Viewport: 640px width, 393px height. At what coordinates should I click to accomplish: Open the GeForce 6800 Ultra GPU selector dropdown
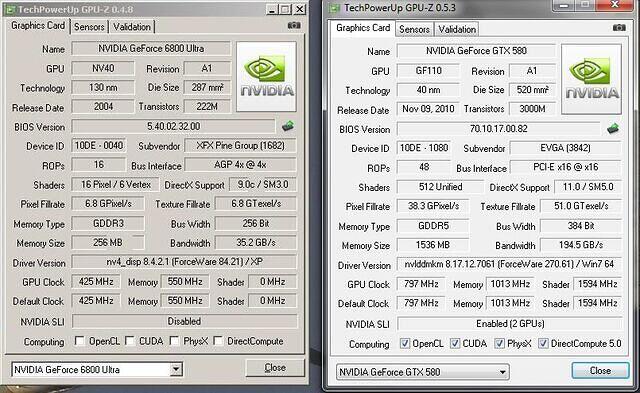(176, 370)
